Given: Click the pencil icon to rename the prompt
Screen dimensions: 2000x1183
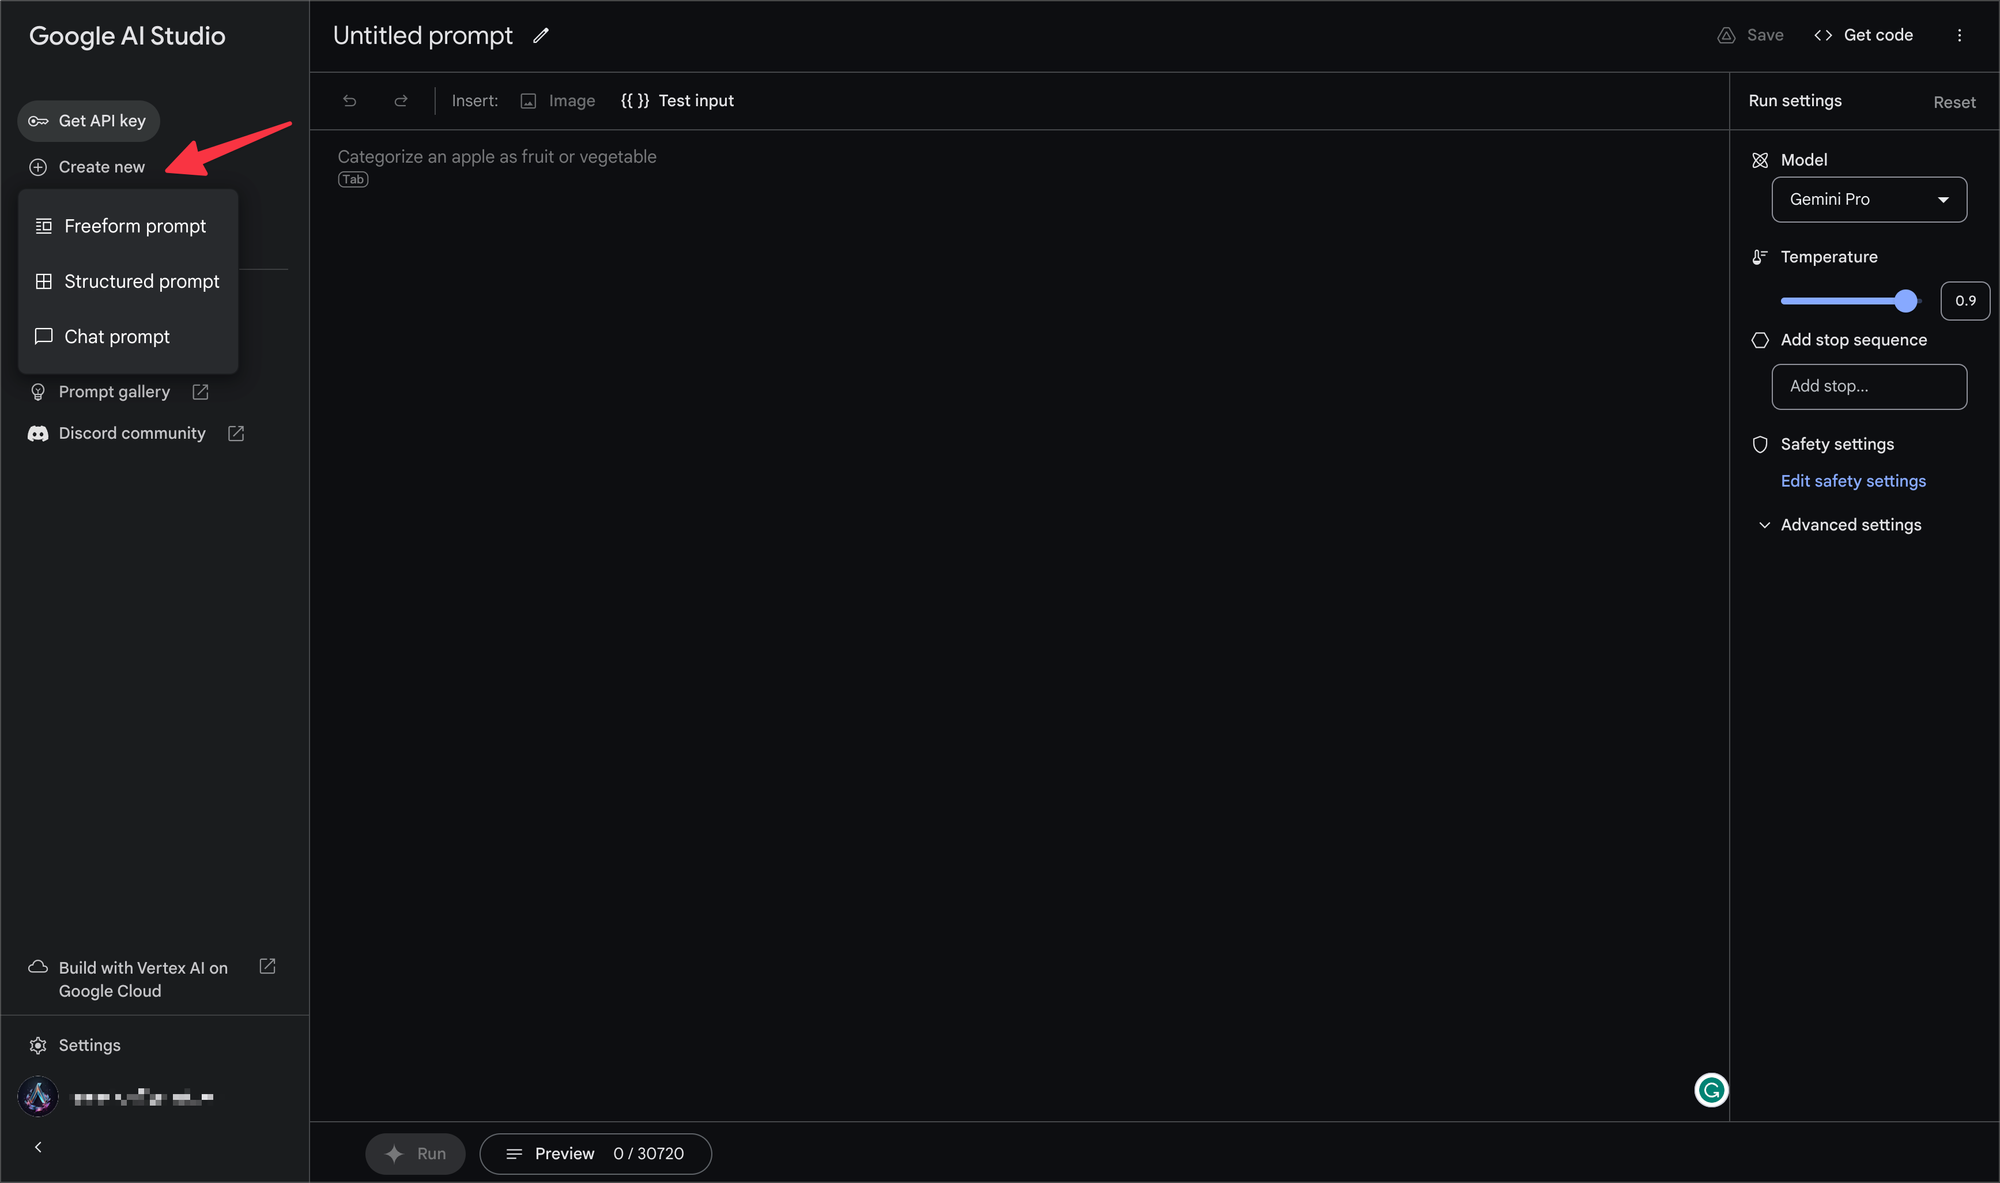Looking at the screenshot, I should click(541, 36).
